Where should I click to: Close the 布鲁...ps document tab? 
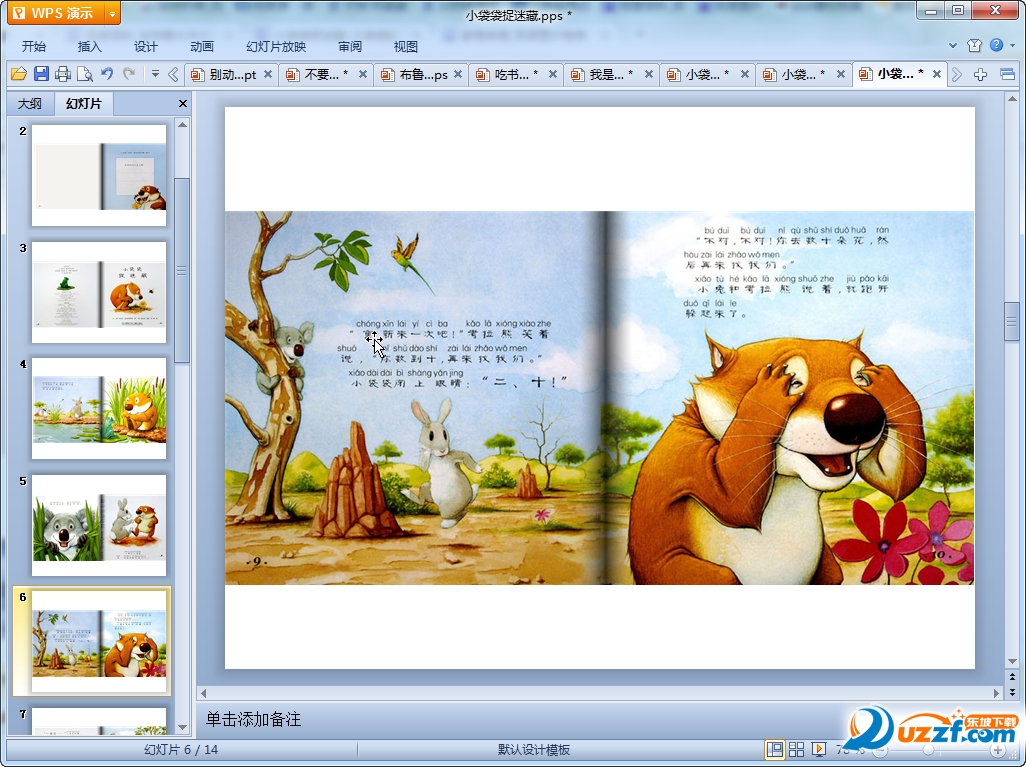click(x=458, y=75)
